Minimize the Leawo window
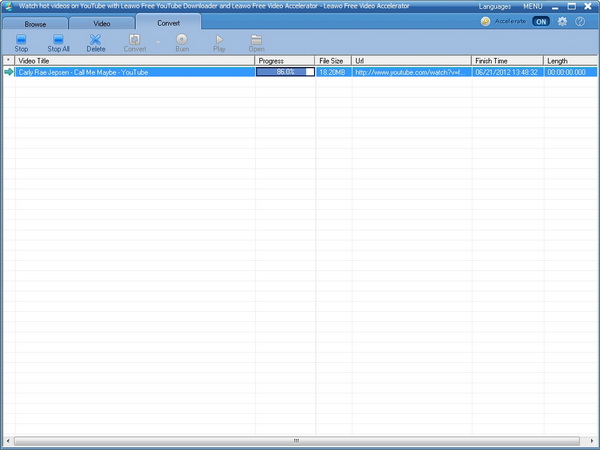This screenshot has height=450, width=600. click(555, 7)
